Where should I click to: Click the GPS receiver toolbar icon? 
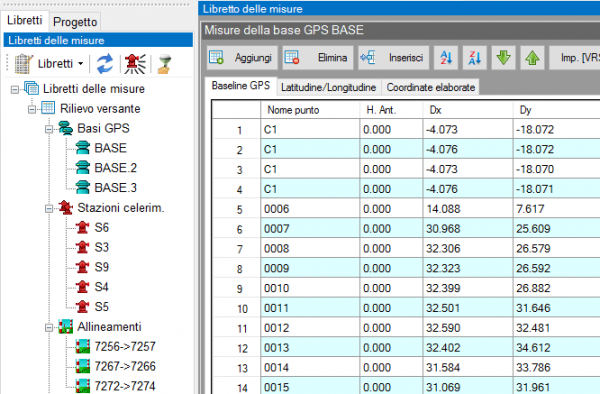(165, 63)
